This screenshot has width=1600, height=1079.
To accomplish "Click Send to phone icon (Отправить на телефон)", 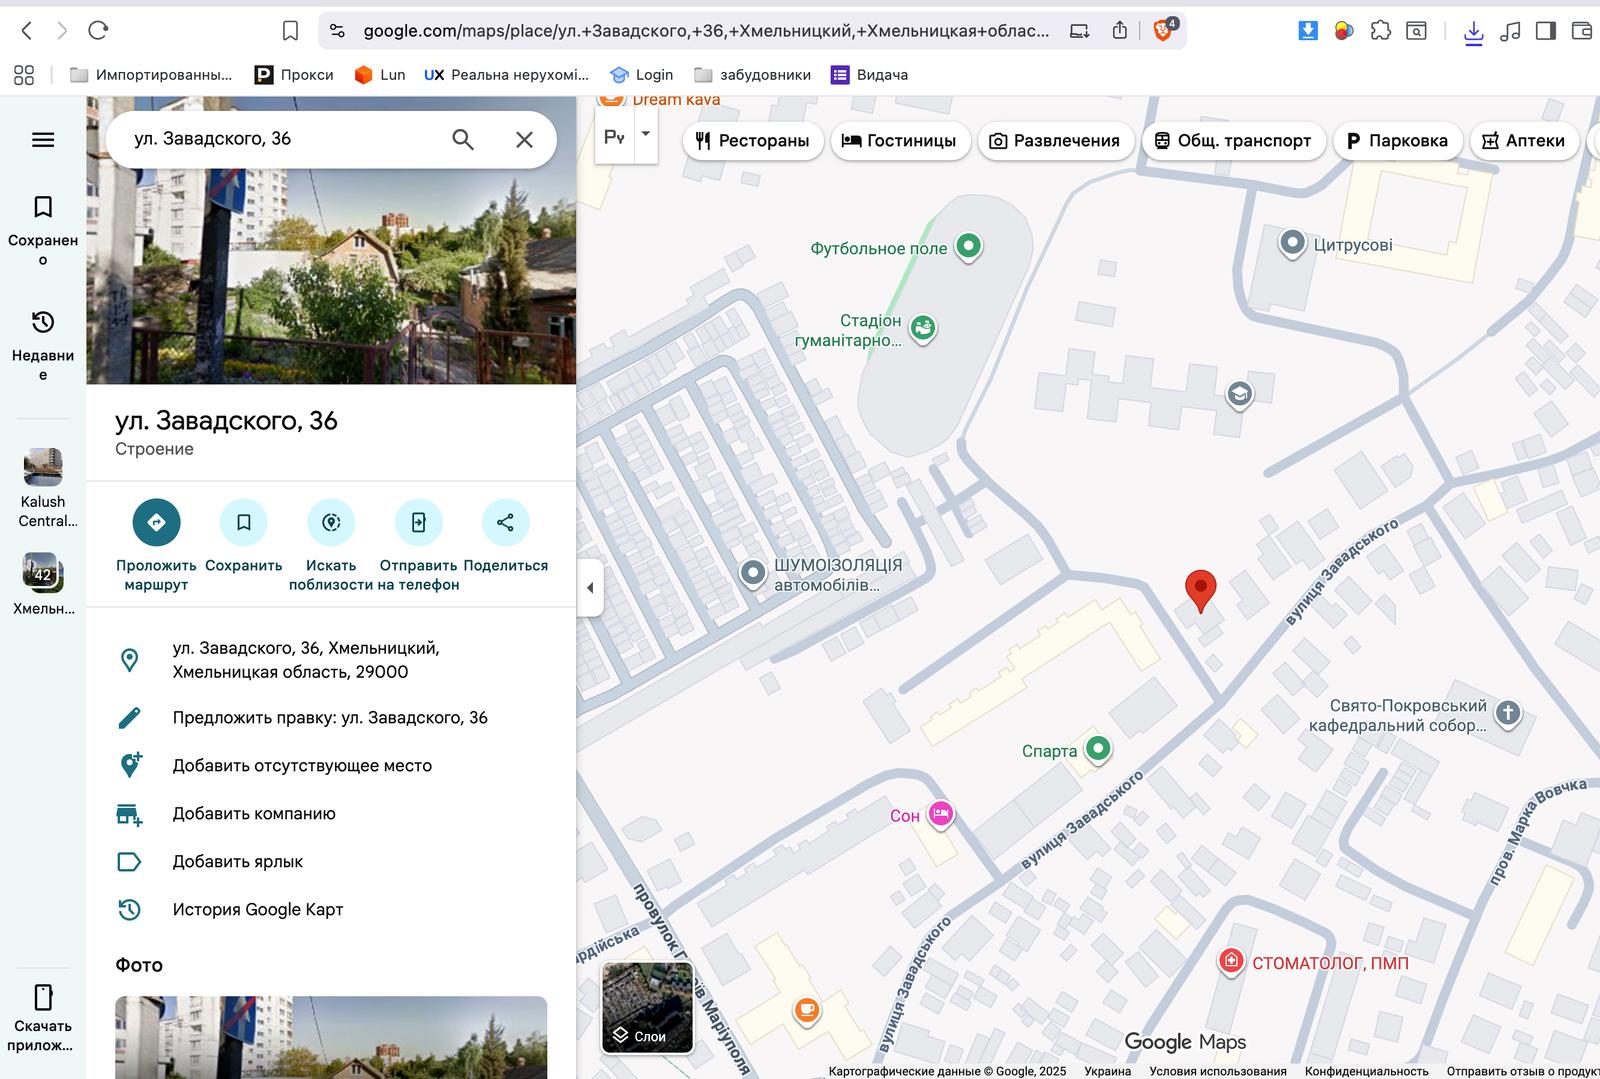I will [418, 522].
